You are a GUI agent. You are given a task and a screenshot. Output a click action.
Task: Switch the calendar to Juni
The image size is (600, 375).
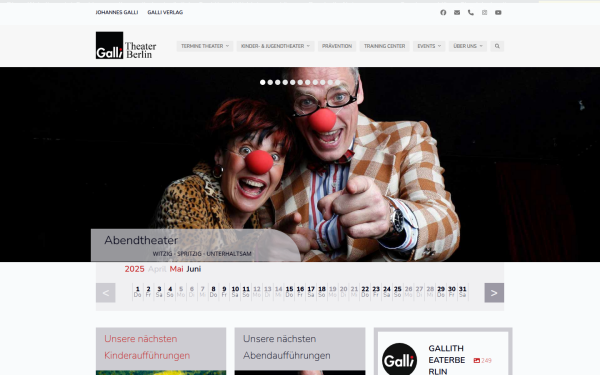pyautogui.click(x=194, y=269)
